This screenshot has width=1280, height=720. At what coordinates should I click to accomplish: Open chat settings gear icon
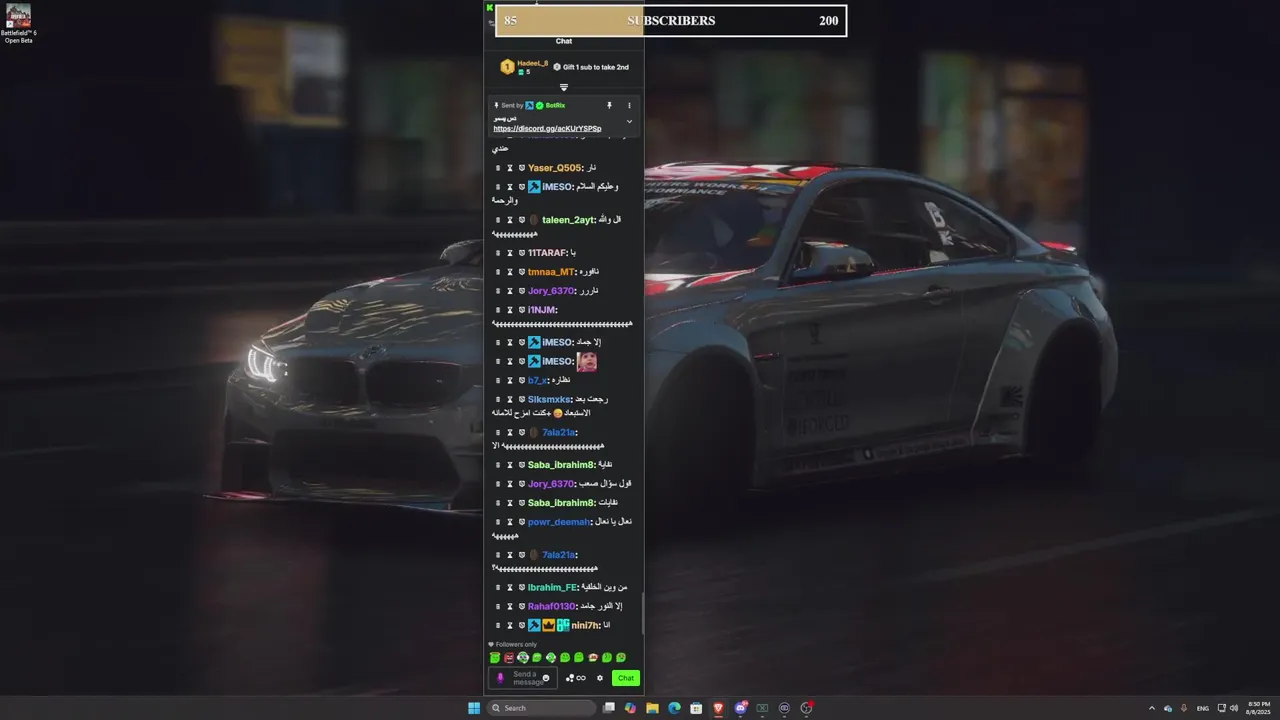click(600, 678)
